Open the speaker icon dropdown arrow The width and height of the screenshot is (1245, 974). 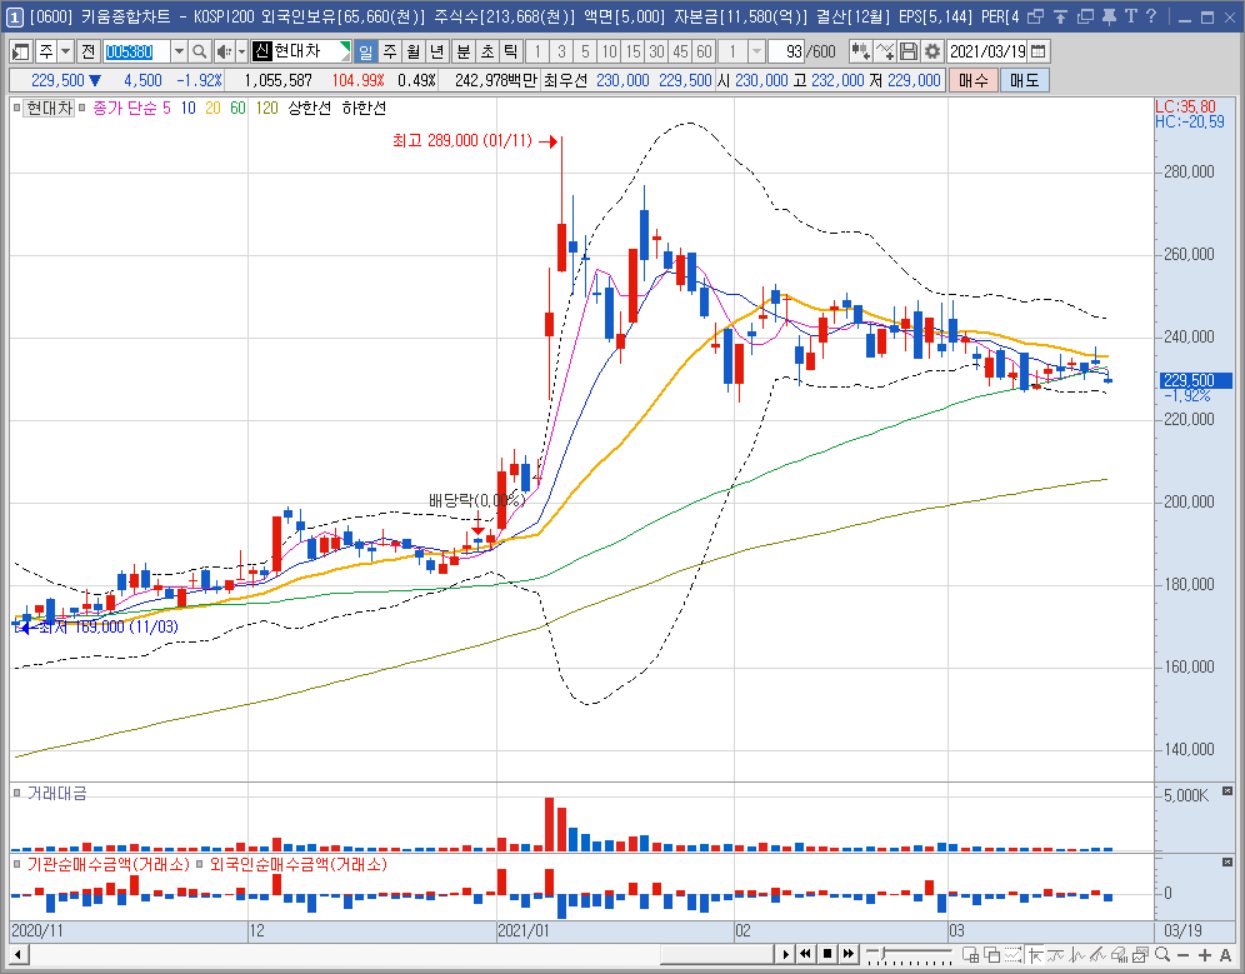[x=242, y=51]
